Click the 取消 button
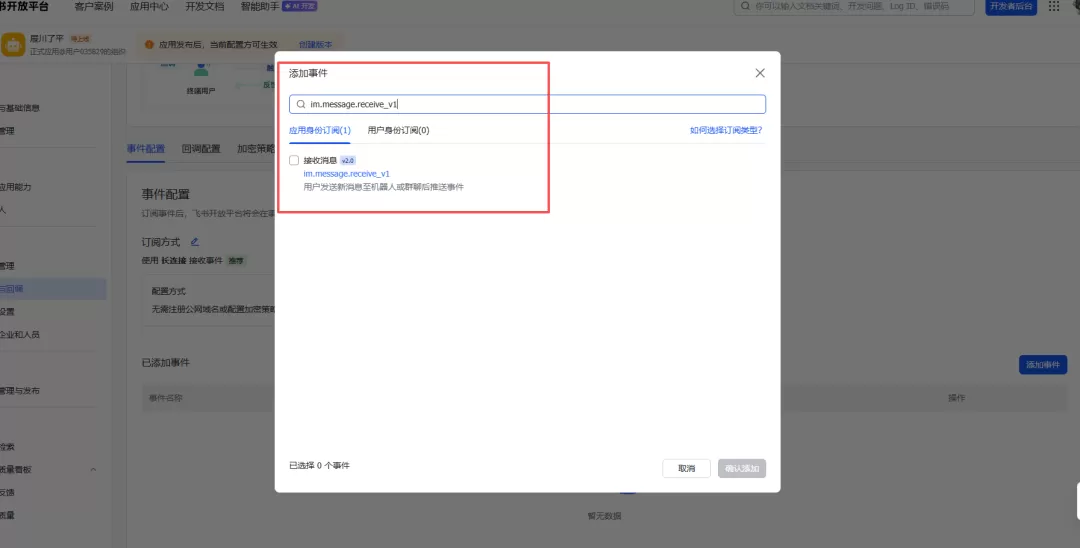1080x548 pixels. (686, 469)
